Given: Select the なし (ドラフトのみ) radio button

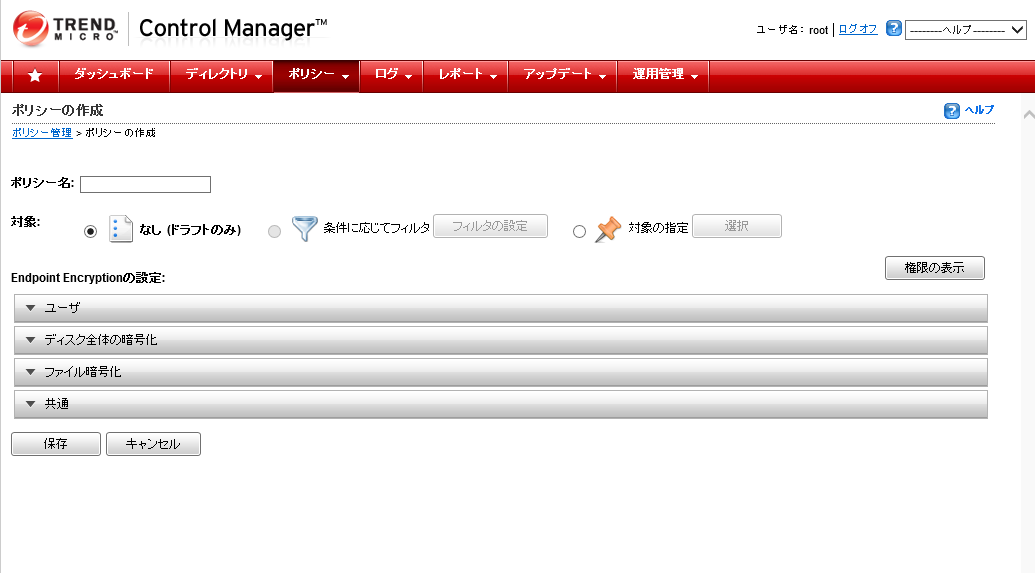Looking at the screenshot, I should (x=91, y=231).
